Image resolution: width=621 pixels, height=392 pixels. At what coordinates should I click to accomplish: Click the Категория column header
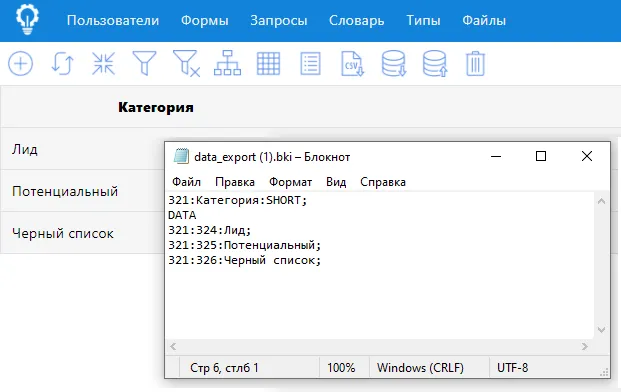[x=156, y=107]
